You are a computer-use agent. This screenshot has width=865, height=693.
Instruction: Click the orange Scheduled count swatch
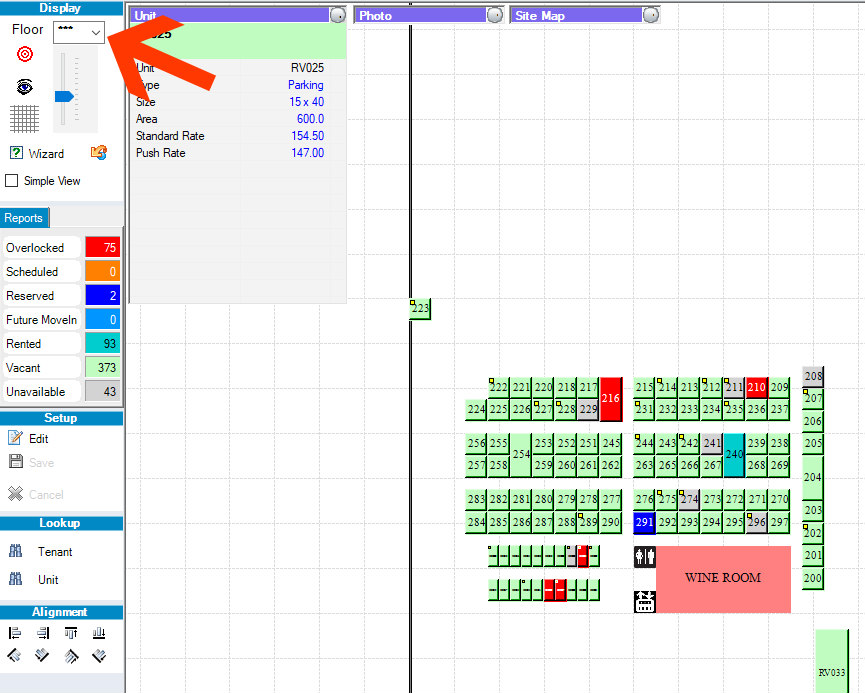(103, 271)
